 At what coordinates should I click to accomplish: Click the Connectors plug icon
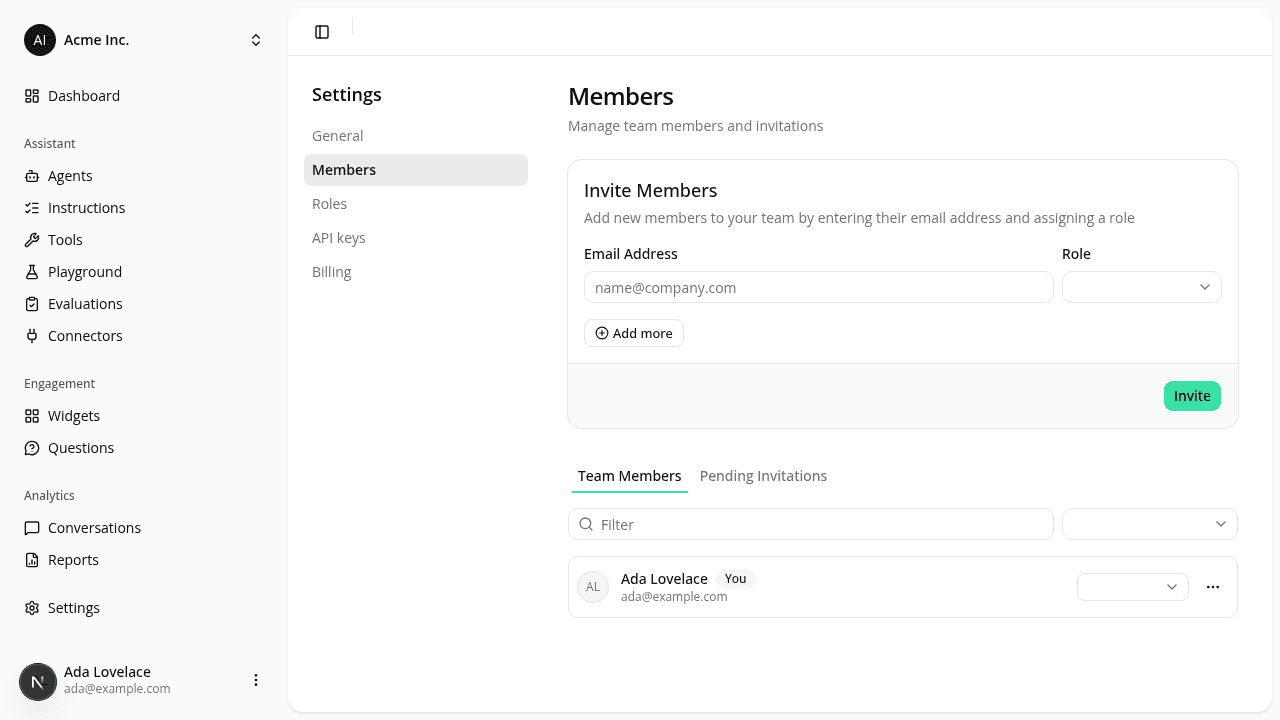coord(32,336)
